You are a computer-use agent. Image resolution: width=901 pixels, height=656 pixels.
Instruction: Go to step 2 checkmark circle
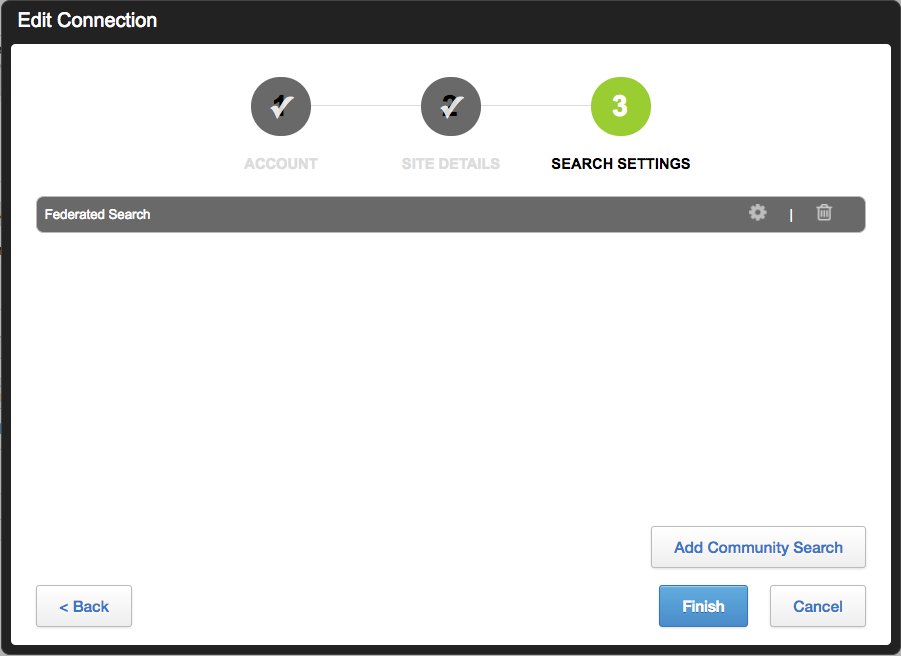pos(450,106)
